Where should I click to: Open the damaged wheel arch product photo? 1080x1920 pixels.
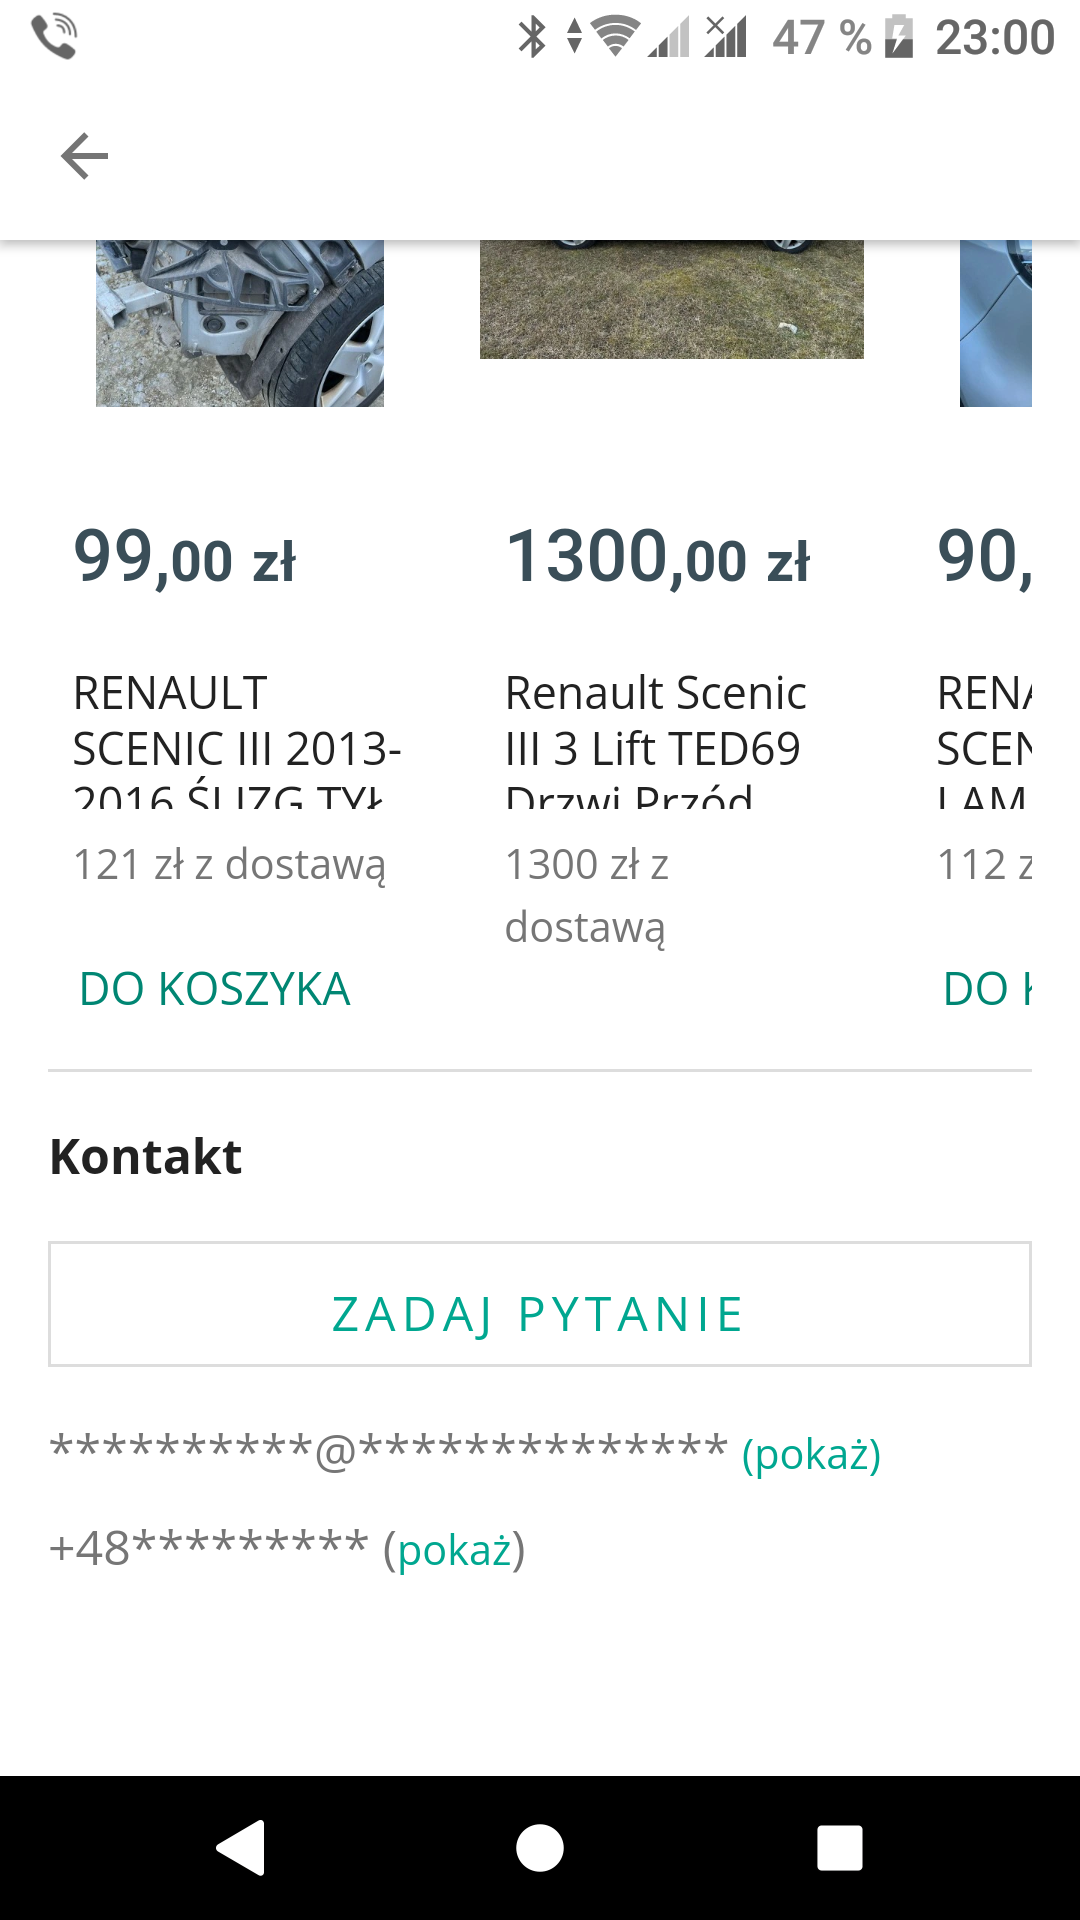[240, 322]
